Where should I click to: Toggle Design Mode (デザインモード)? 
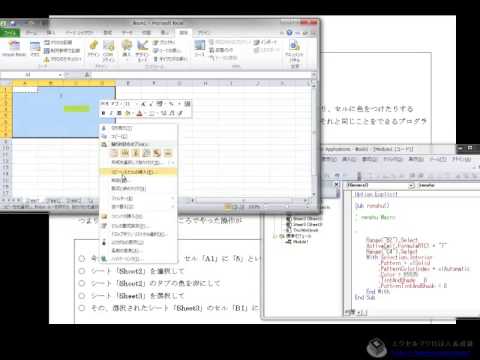tap(142, 51)
